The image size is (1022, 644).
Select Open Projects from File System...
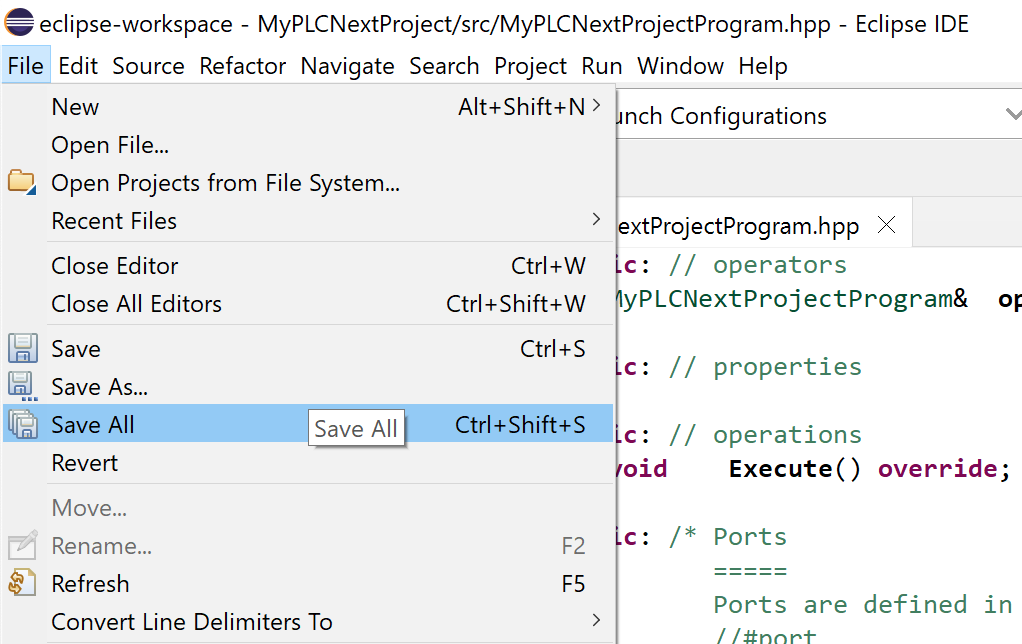tap(308, 183)
